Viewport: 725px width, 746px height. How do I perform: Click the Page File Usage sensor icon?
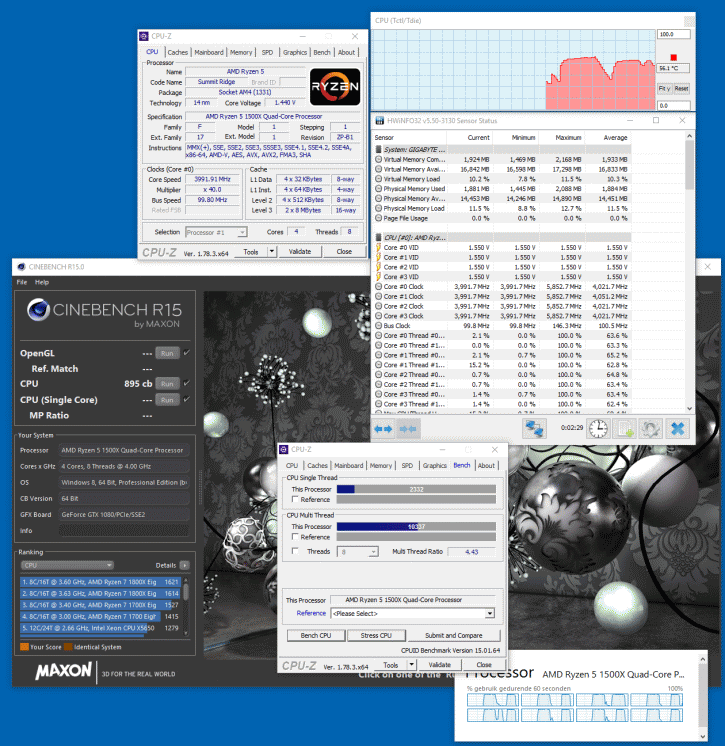tap(379, 218)
